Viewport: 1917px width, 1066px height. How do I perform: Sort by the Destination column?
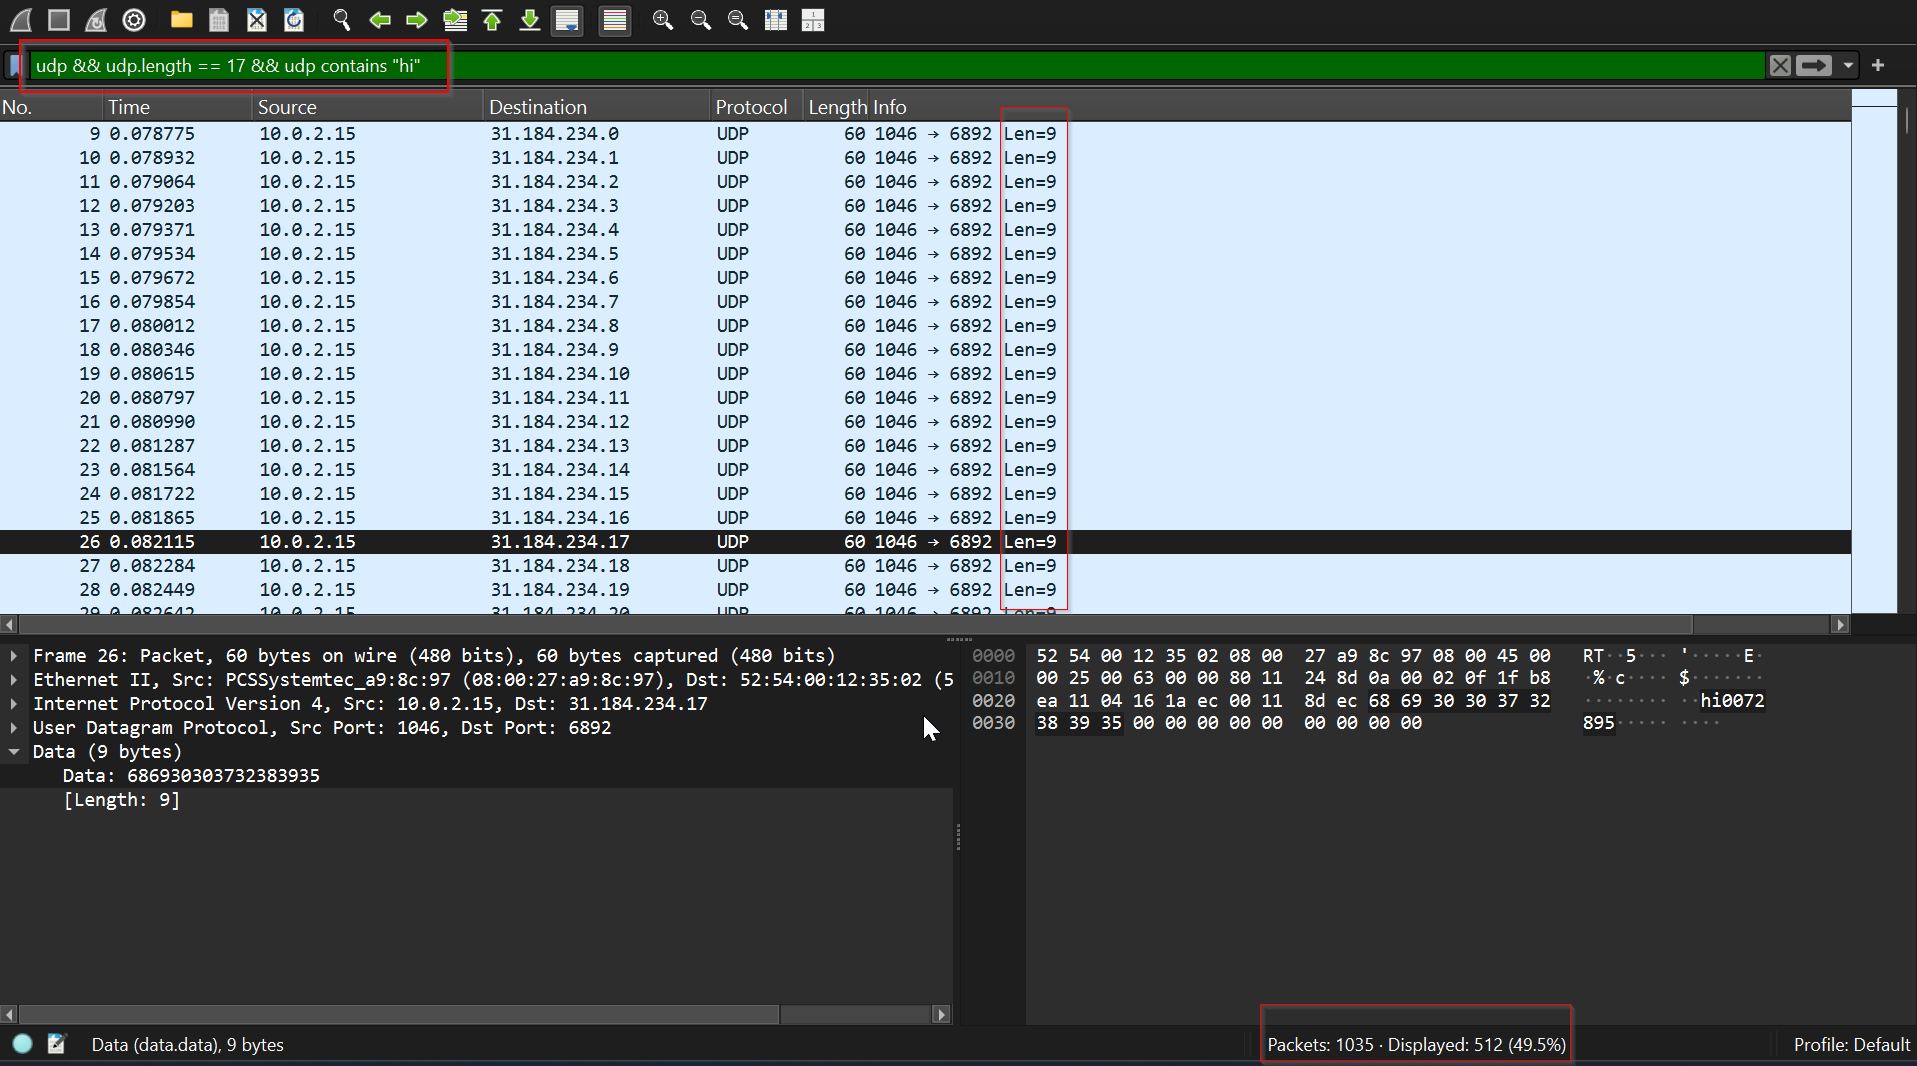(596, 107)
